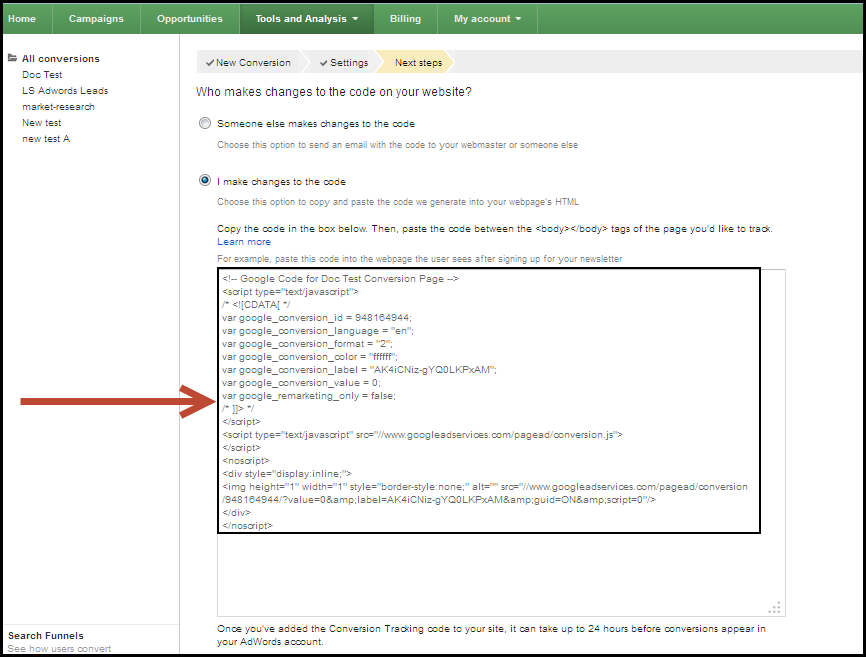Viewport: 866px width, 657px height.
Task: Open the Billing tab
Action: (x=405, y=19)
